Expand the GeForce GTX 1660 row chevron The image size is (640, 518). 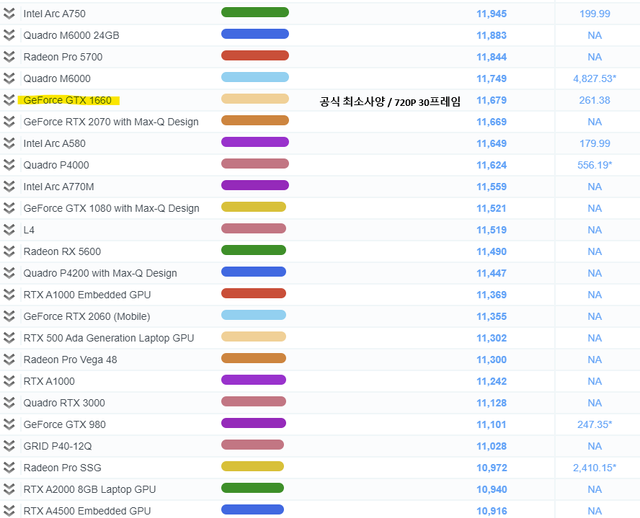[10, 100]
